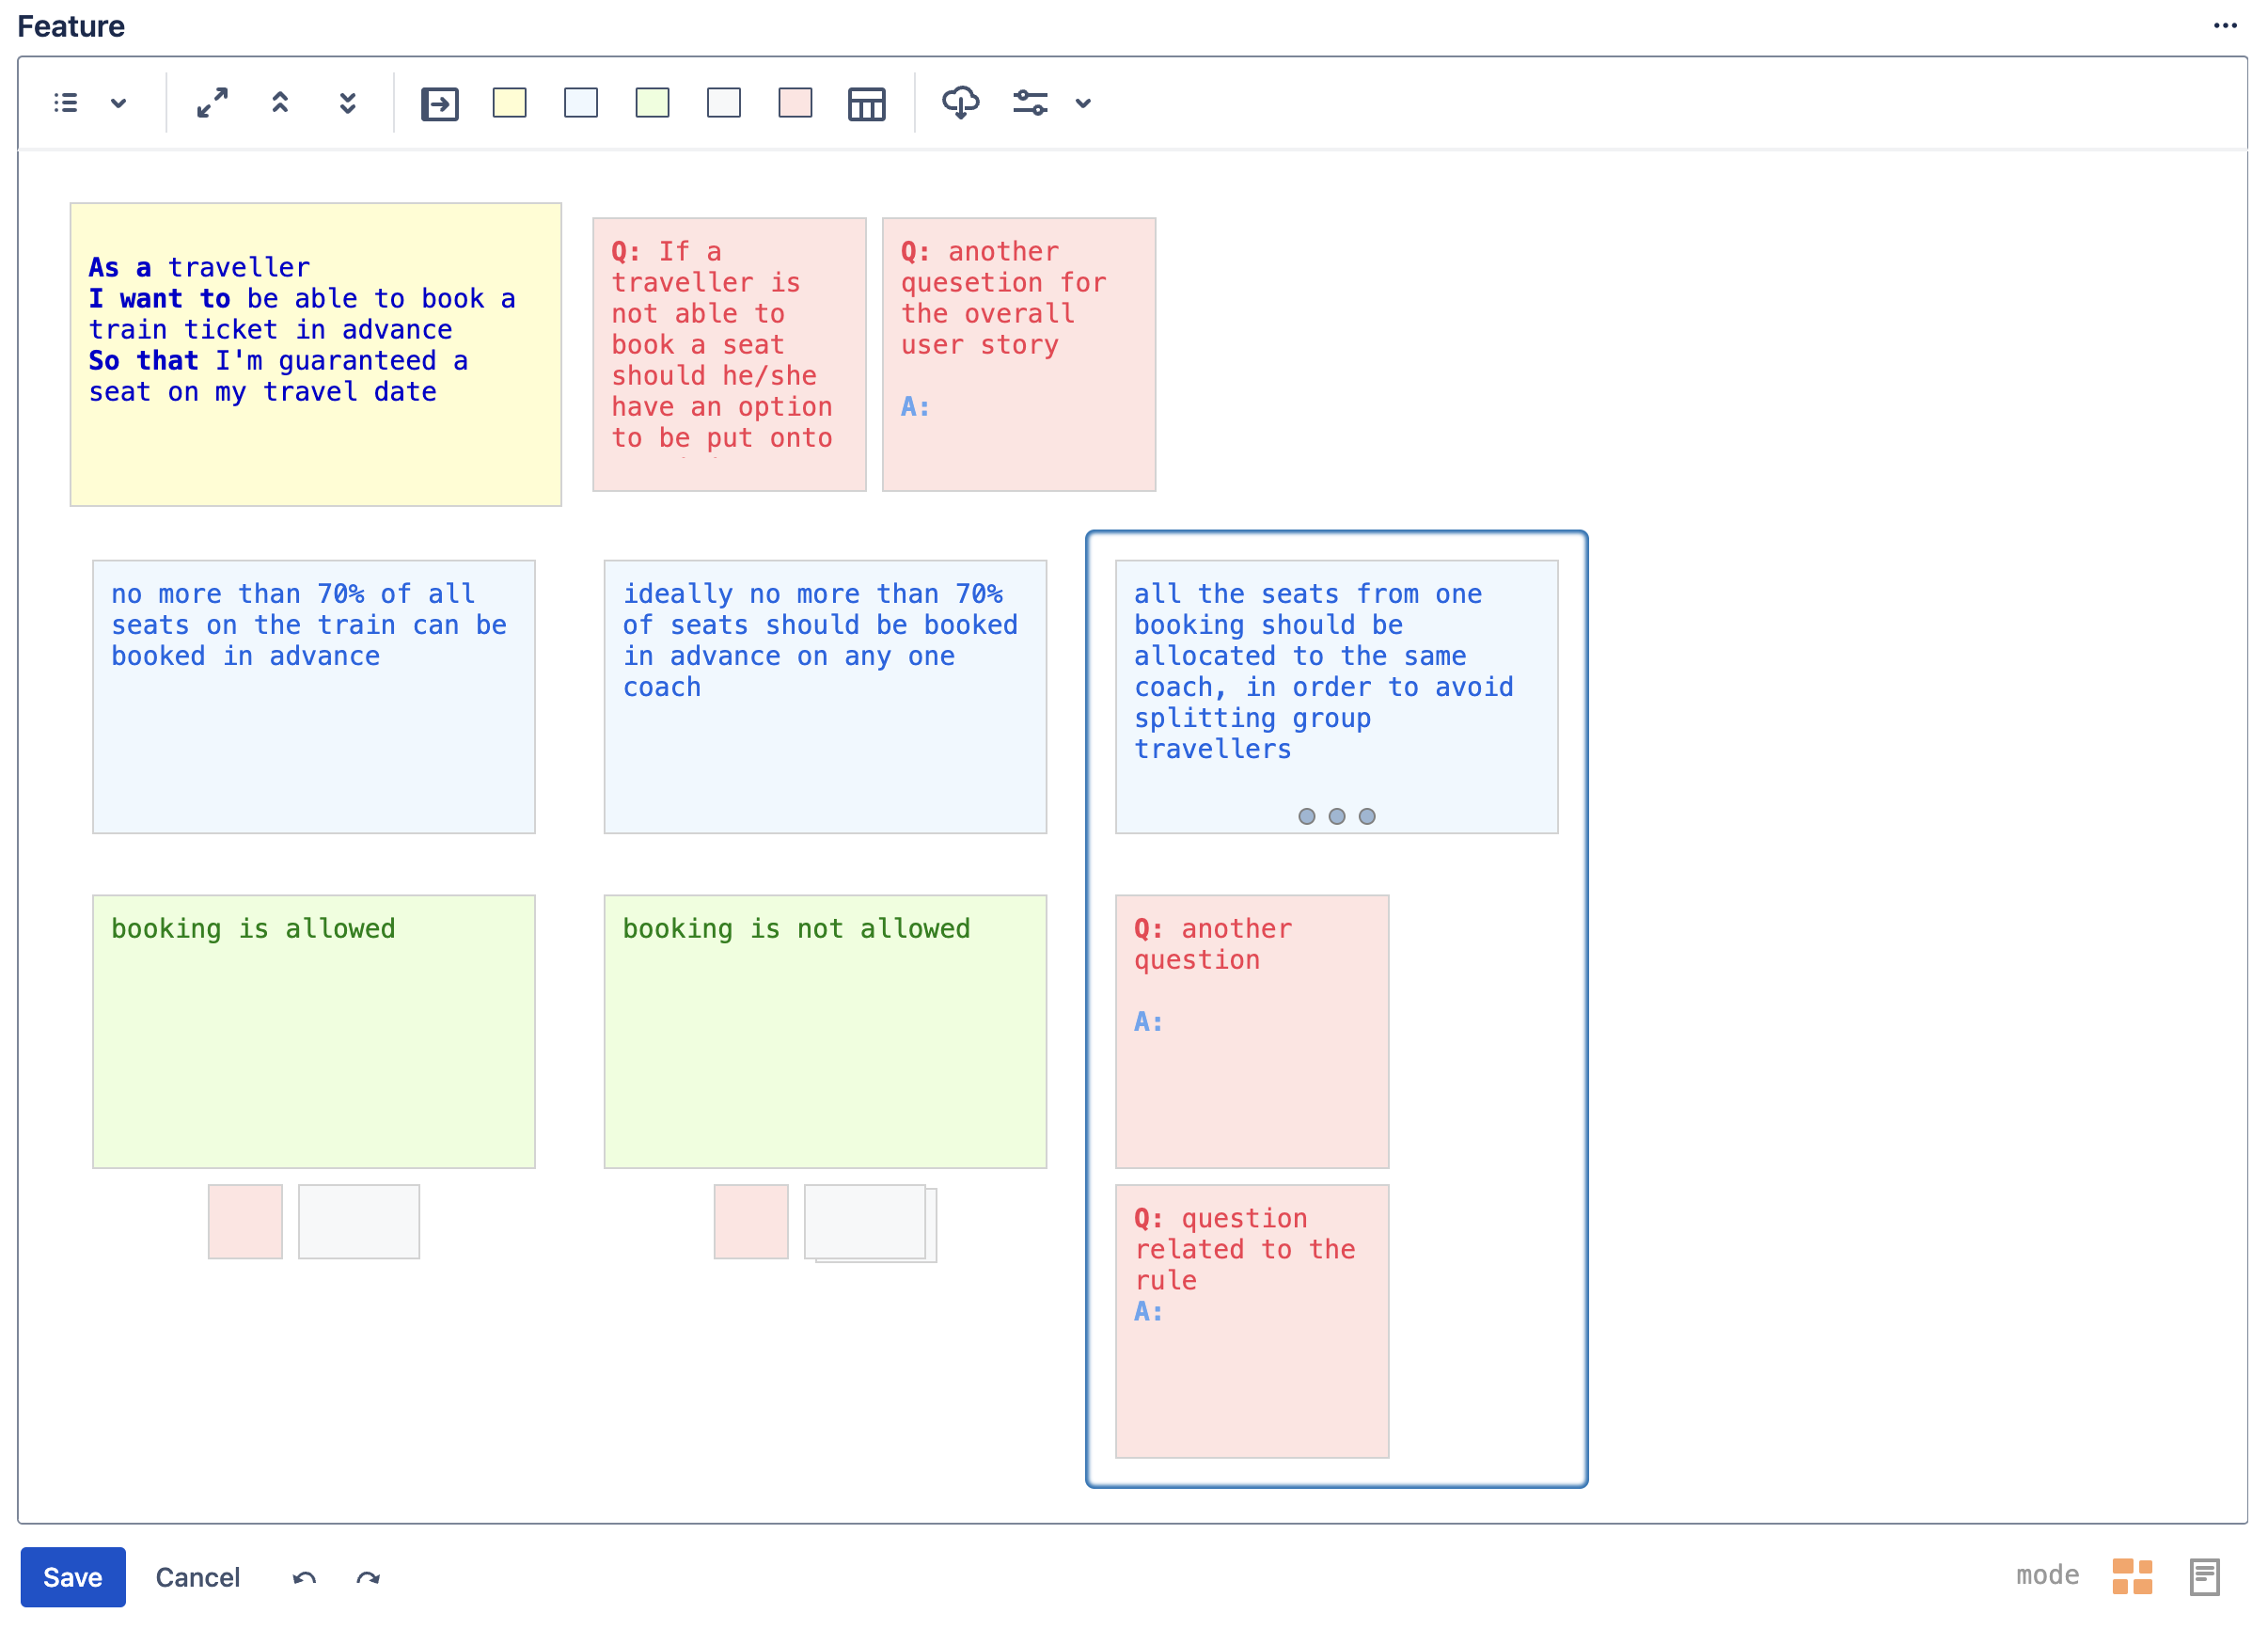The width and height of the screenshot is (2268, 1629).
Task: Switch to document text mode view
Action: point(2204,1576)
